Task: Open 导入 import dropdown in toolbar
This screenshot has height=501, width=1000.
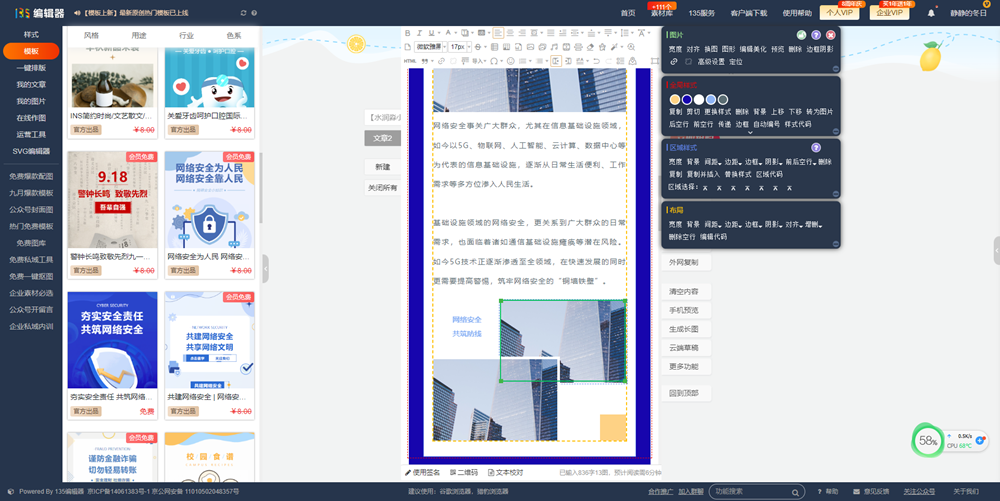Action: tap(479, 61)
